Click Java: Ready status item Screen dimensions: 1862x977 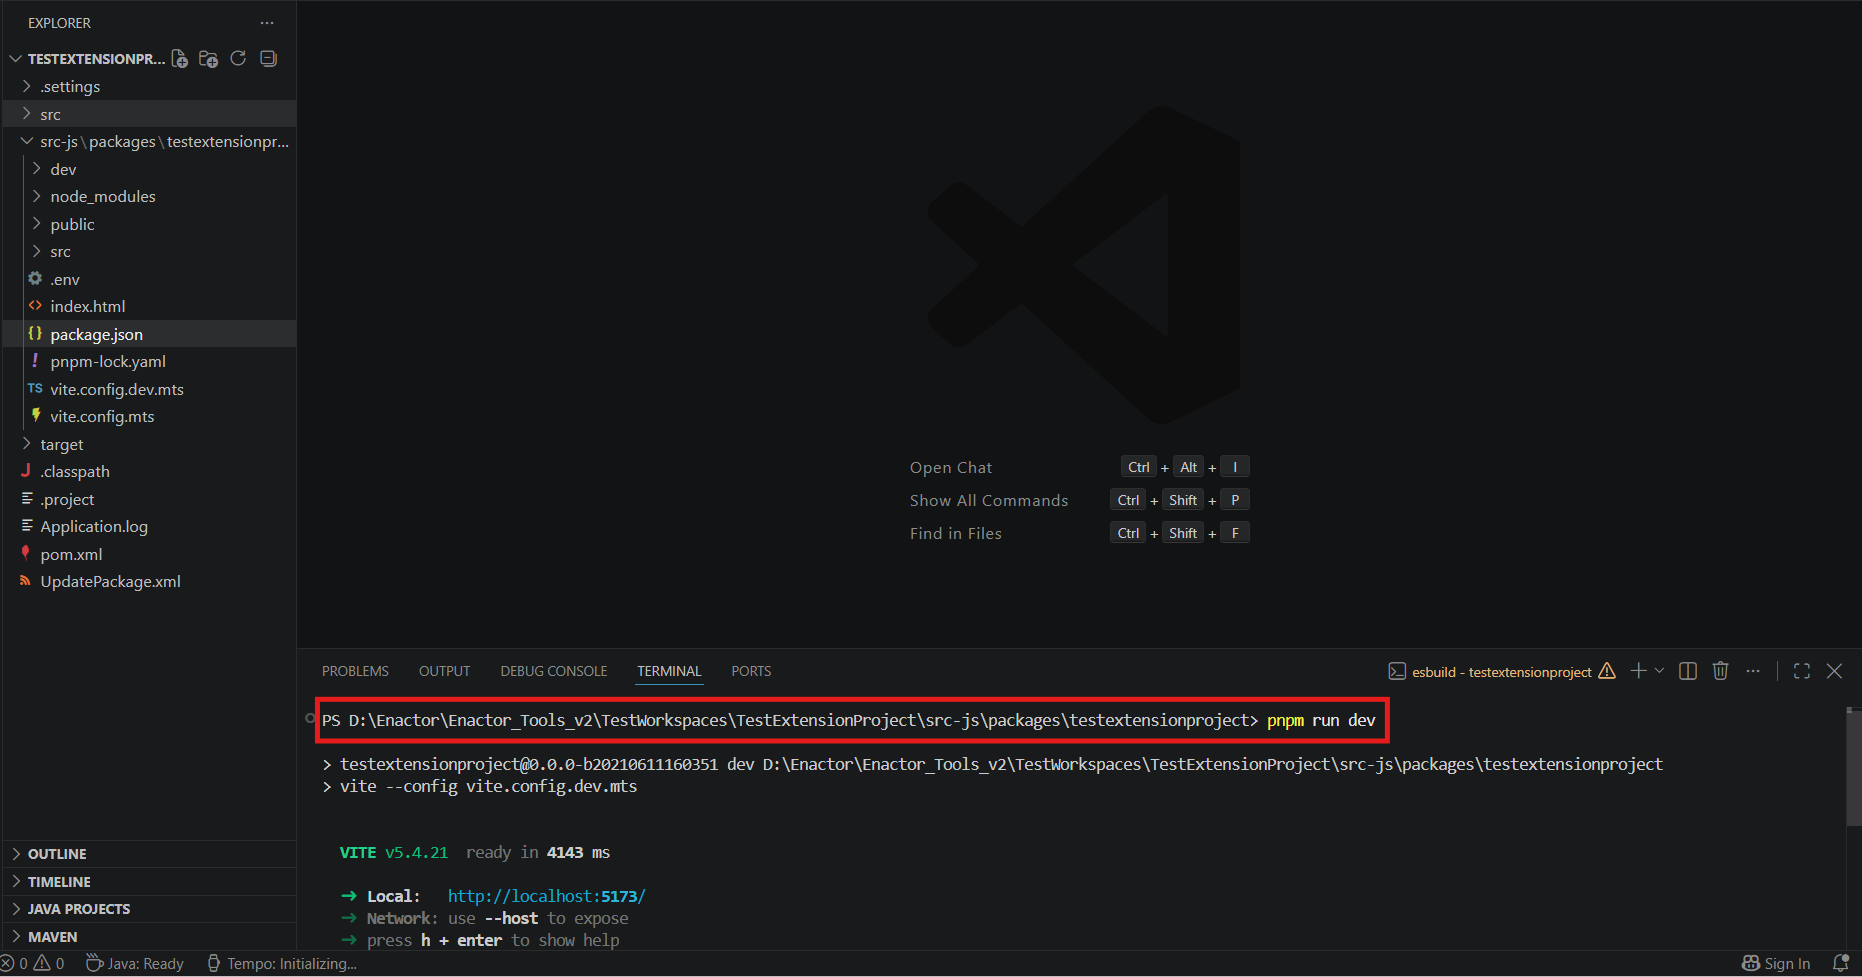(135, 963)
